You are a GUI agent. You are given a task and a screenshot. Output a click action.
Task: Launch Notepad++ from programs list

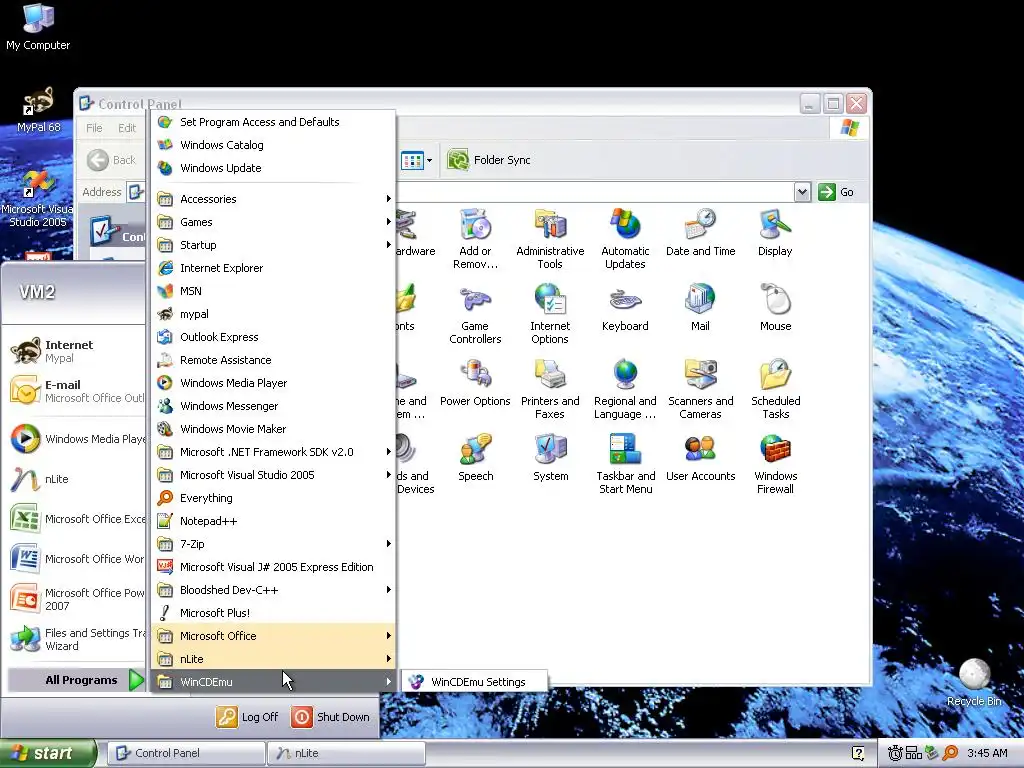tap(273, 521)
